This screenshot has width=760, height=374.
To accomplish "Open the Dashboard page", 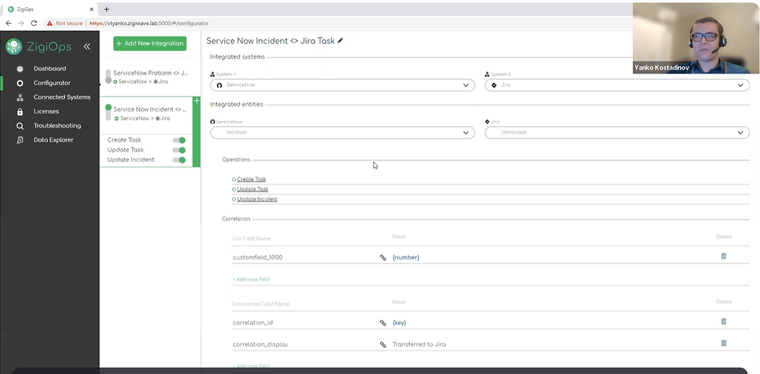I will pyautogui.click(x=49, y=69).
